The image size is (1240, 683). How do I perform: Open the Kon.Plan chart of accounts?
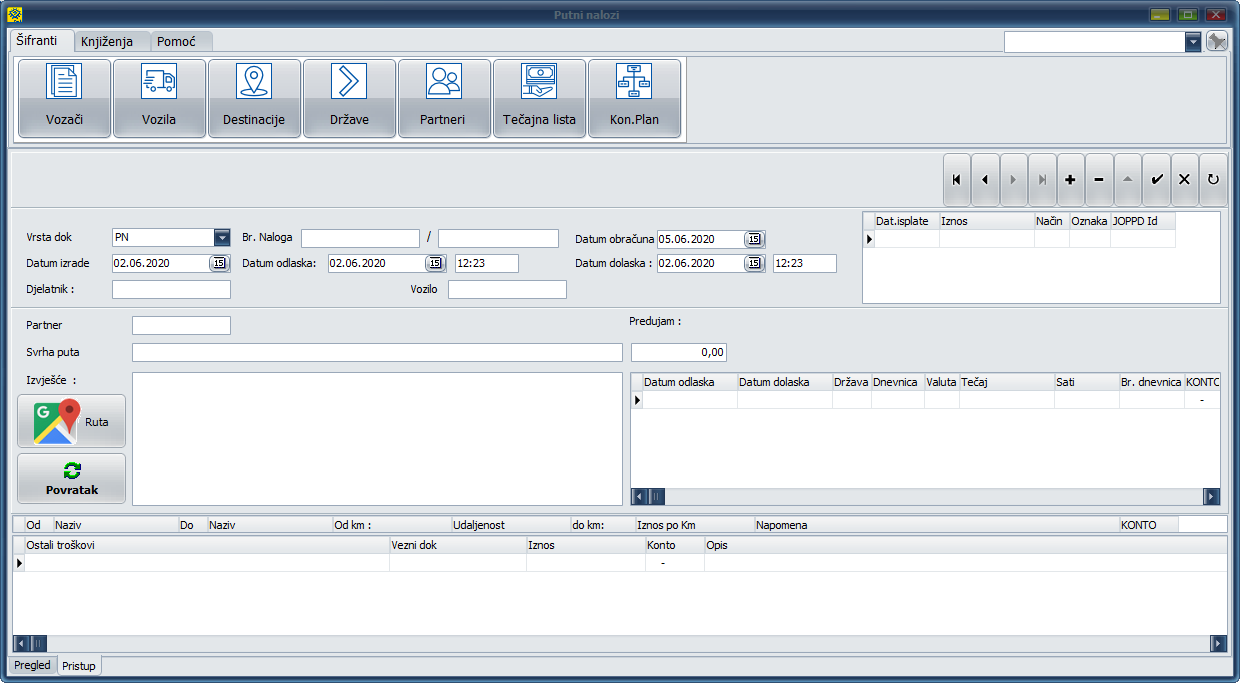pyautogui.click(x=634, y=98)
